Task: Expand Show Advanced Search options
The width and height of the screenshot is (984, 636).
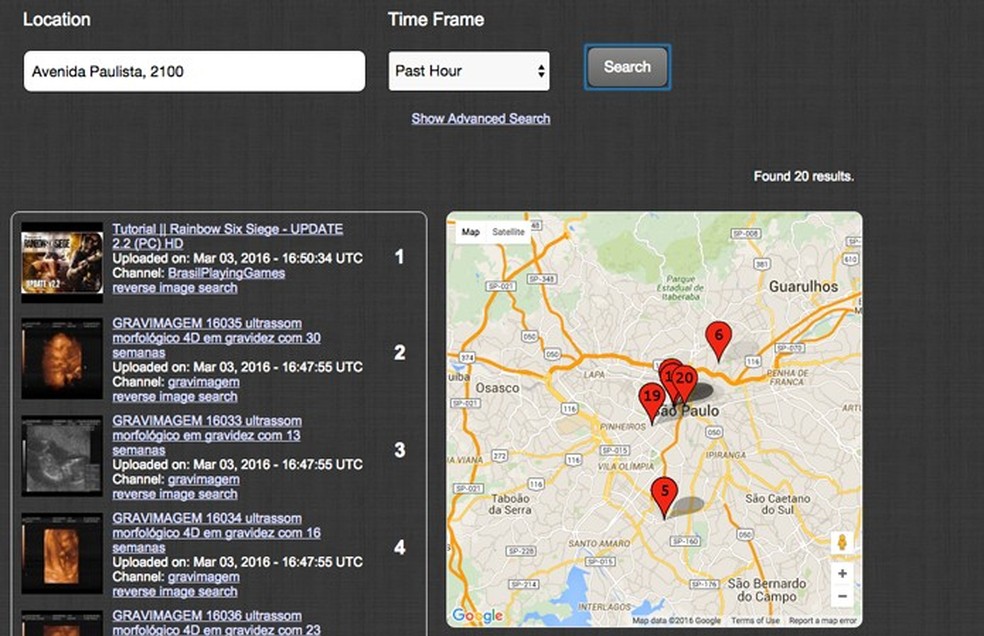Action: [481, 119]
